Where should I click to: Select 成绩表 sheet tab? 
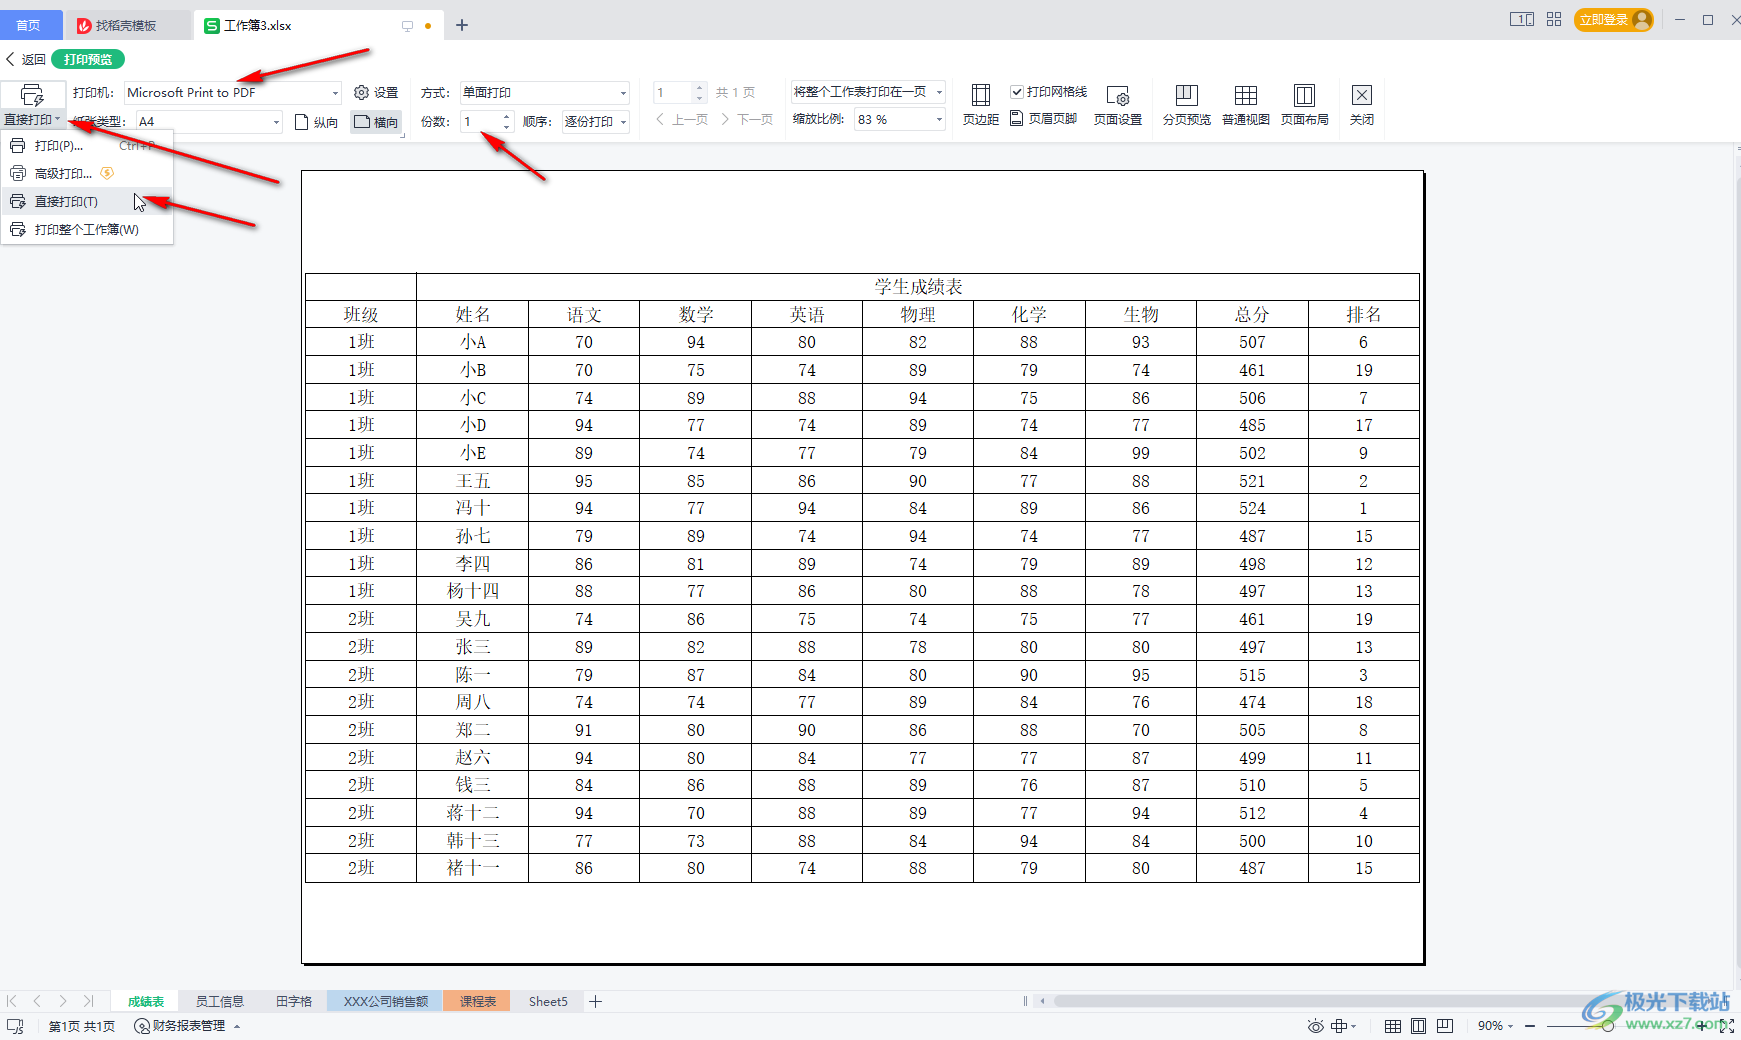[146, 1002]
